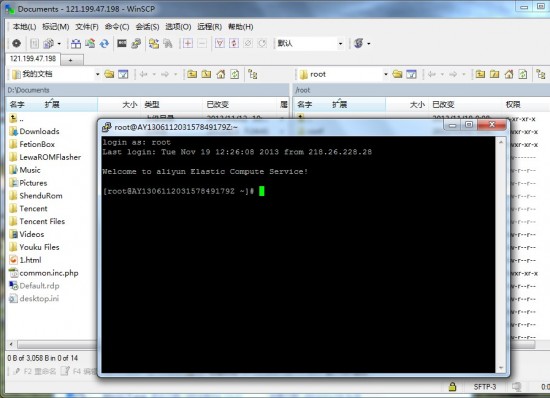The image size is (550, 398).
Task: Expand the local 我的文档 directory dropdown
Action: coord(98,74)
